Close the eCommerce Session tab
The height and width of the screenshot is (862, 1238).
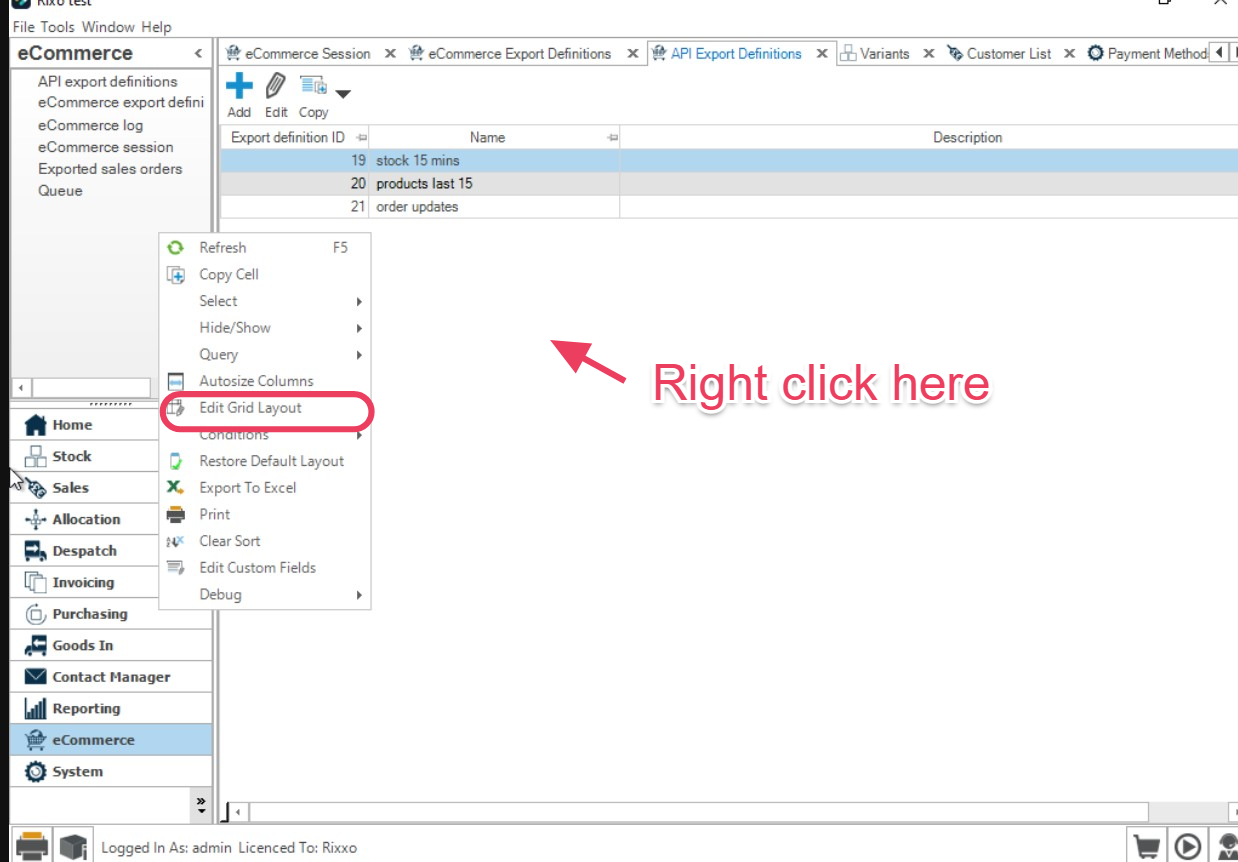pyautogui.click(x=390, y=54)
